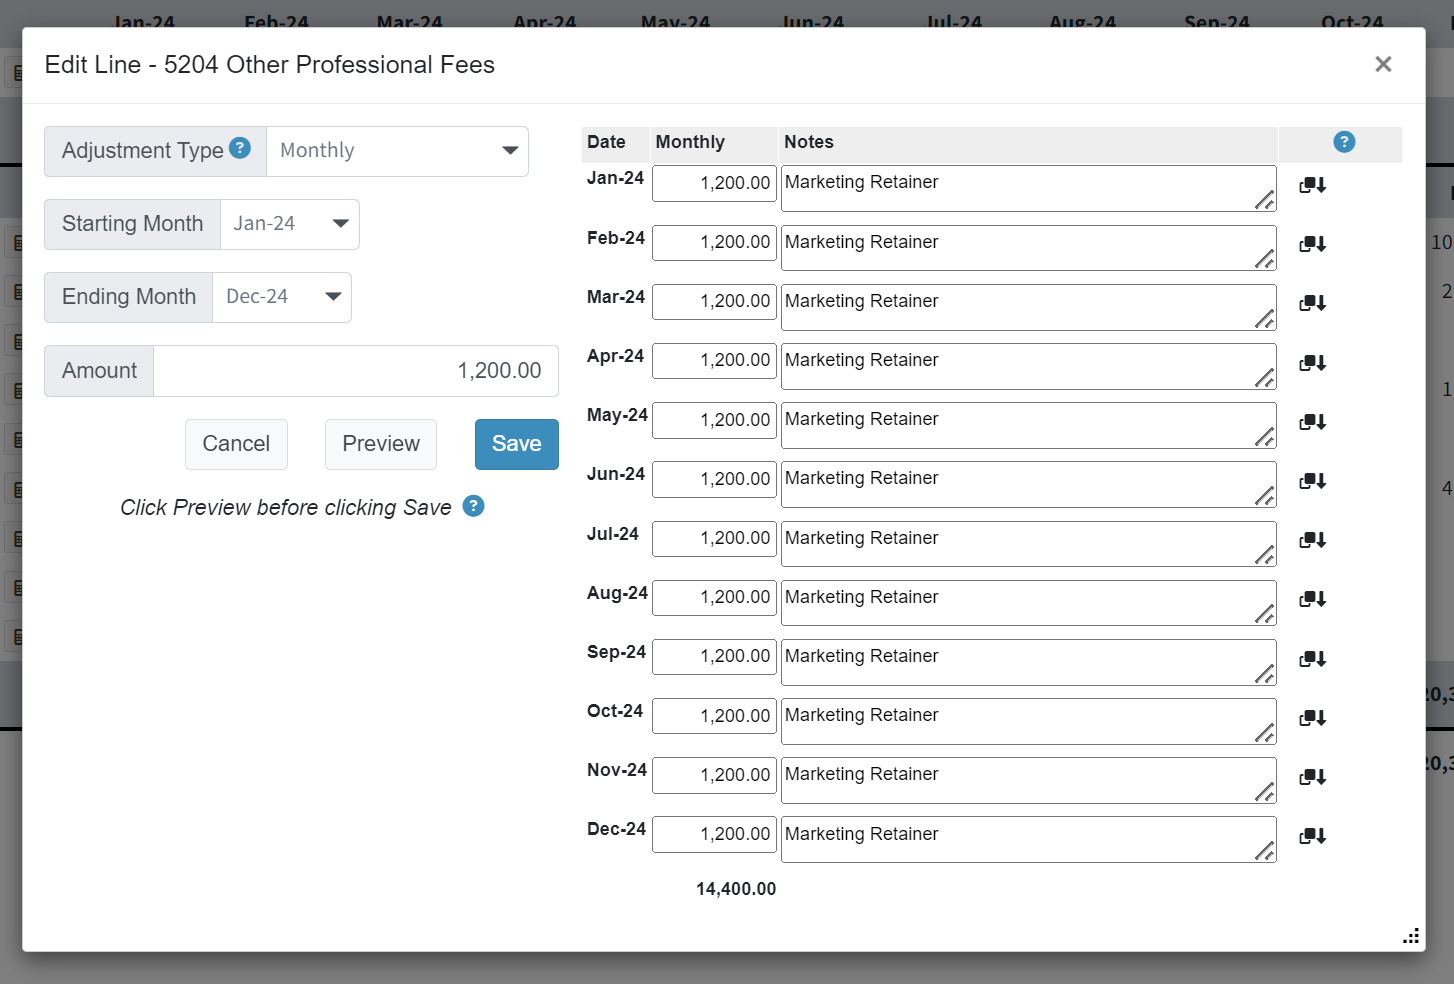The image size is (1454, 984).
Task: Save the 5204 Other Professional Fees changes
Action: [516, 444]
